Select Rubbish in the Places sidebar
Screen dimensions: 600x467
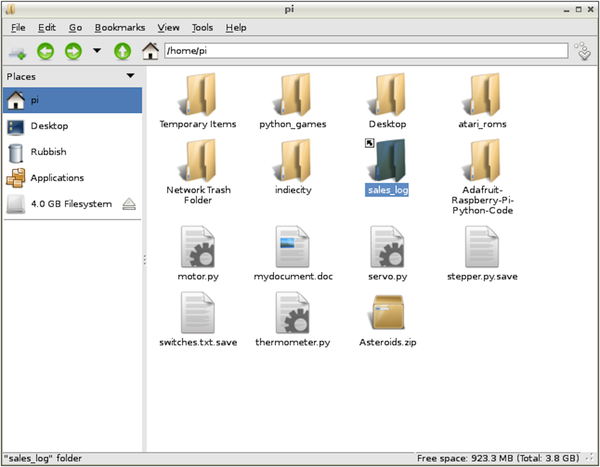(x=47, y=152)
